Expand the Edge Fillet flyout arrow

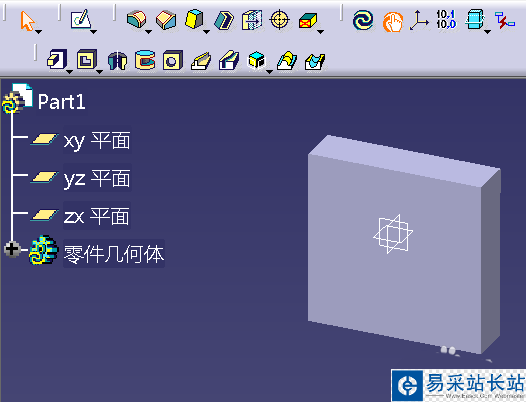click(149, 32)
